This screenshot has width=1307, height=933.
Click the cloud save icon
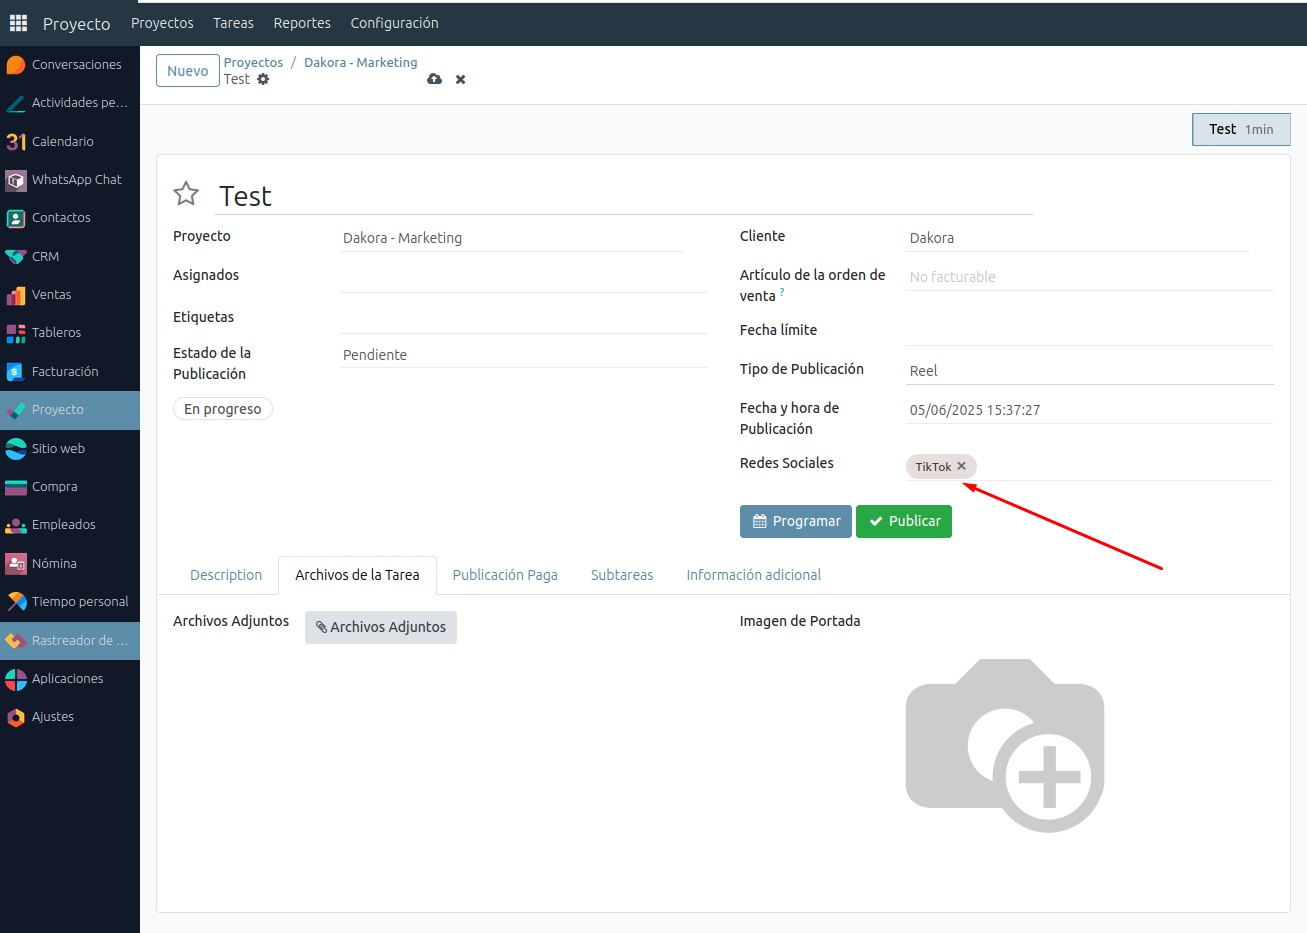pyautogui.click(x=434, y=79)
